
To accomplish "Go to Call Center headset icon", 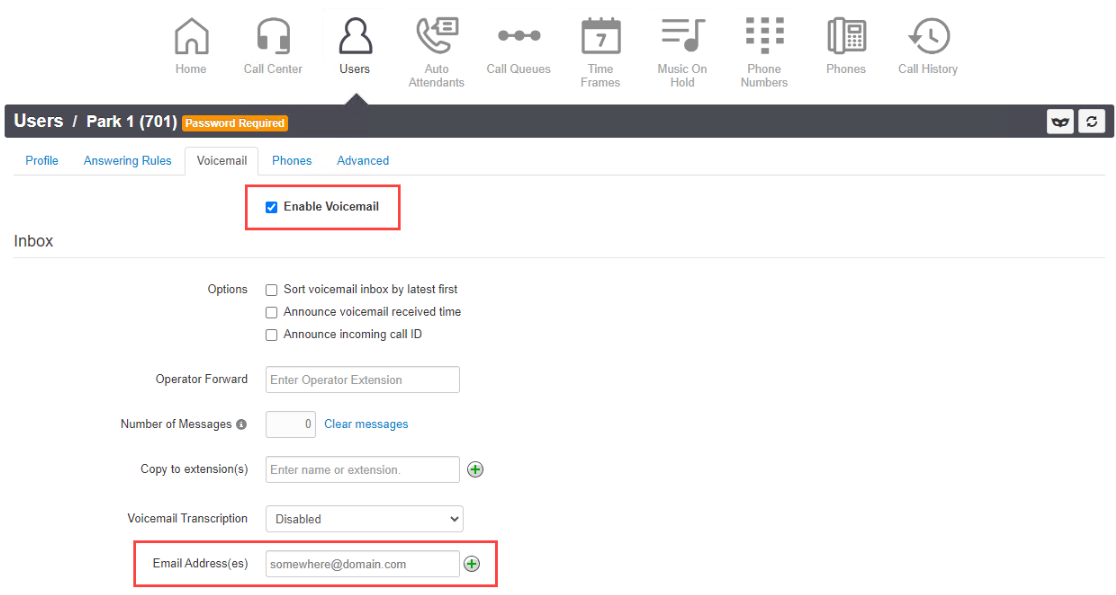I will click(x=273, y=37).
